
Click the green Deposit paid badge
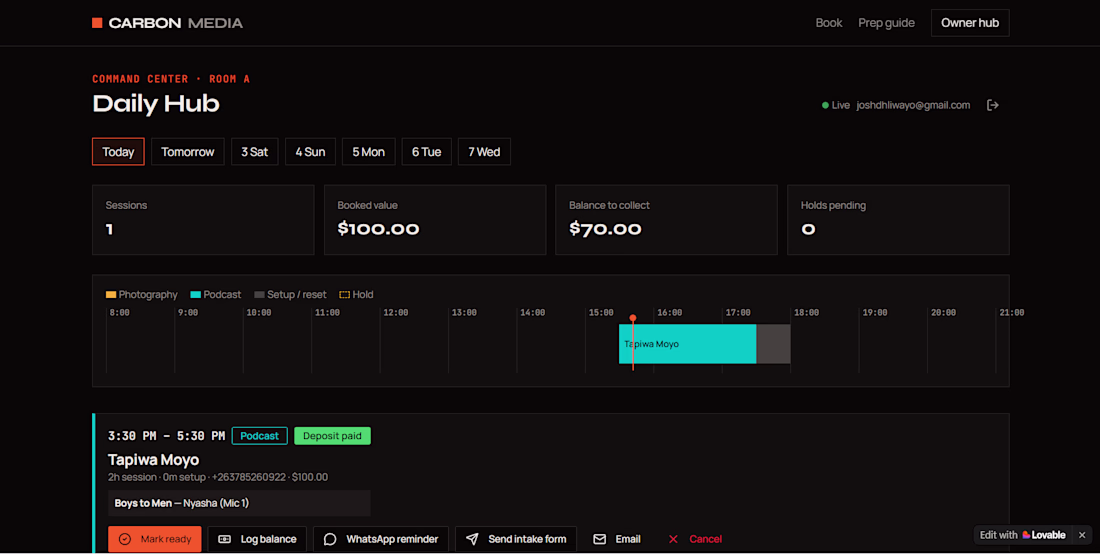333,435
